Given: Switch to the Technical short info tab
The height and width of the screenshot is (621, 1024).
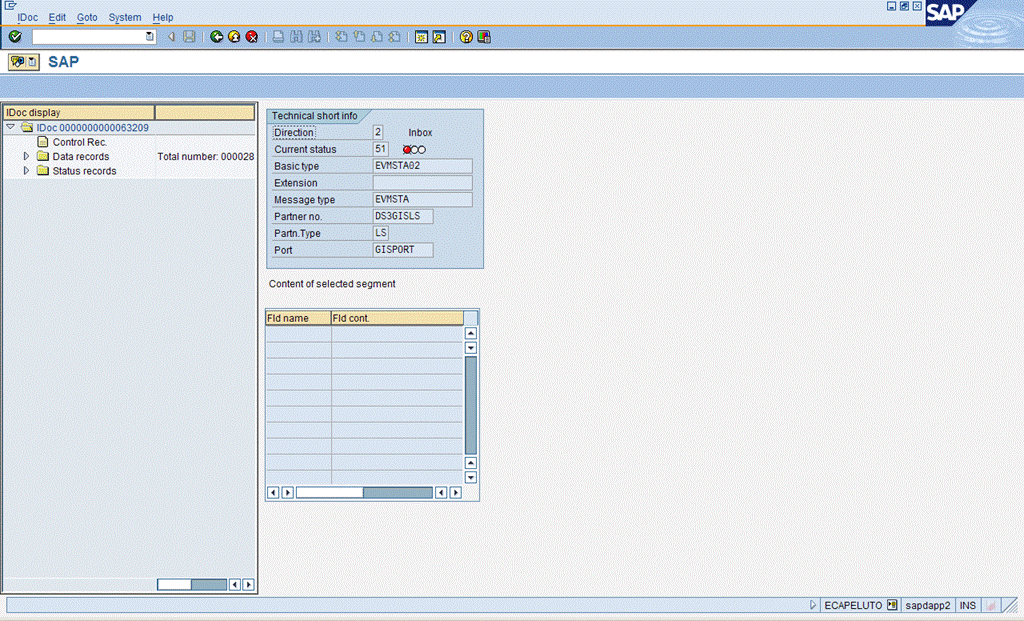Looking at the screenshot, I should coord(315,116).
